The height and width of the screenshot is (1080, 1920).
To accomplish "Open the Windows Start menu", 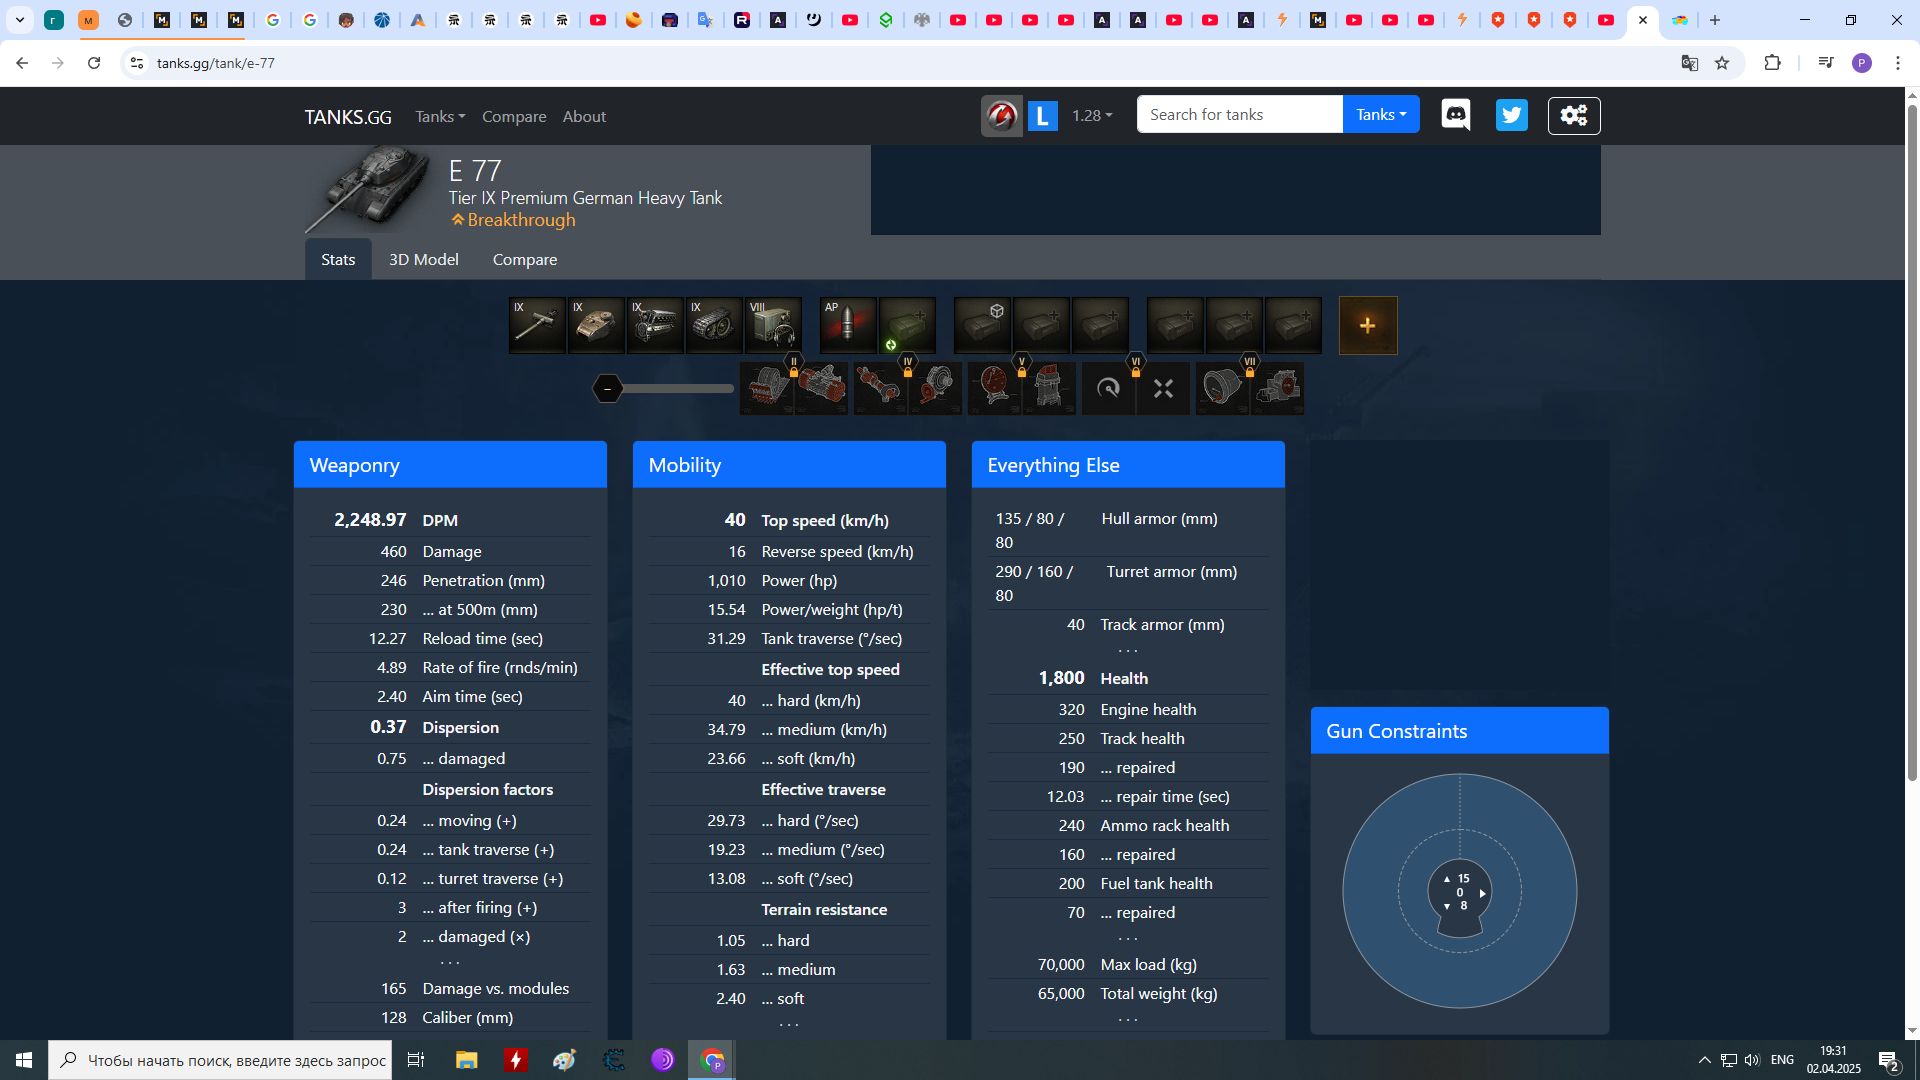I will click(24, 1060).
